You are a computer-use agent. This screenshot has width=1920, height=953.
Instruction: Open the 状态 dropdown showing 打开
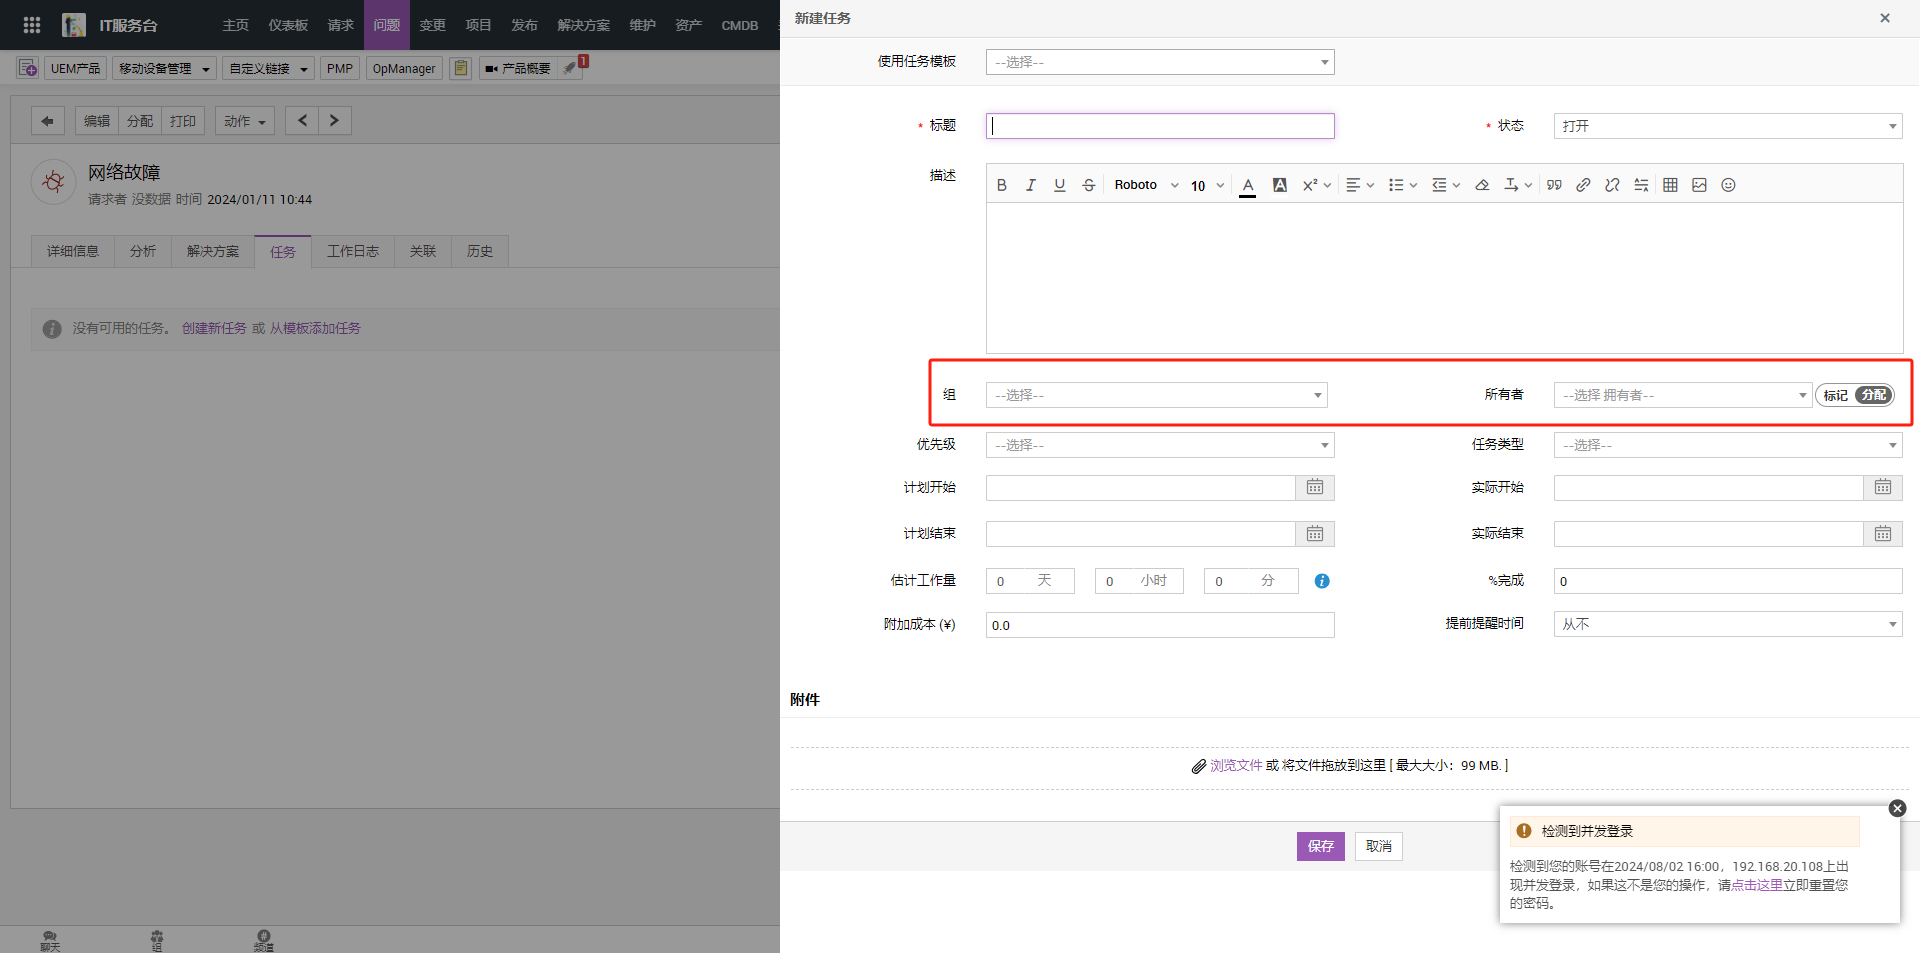[x=1727, y=126]
